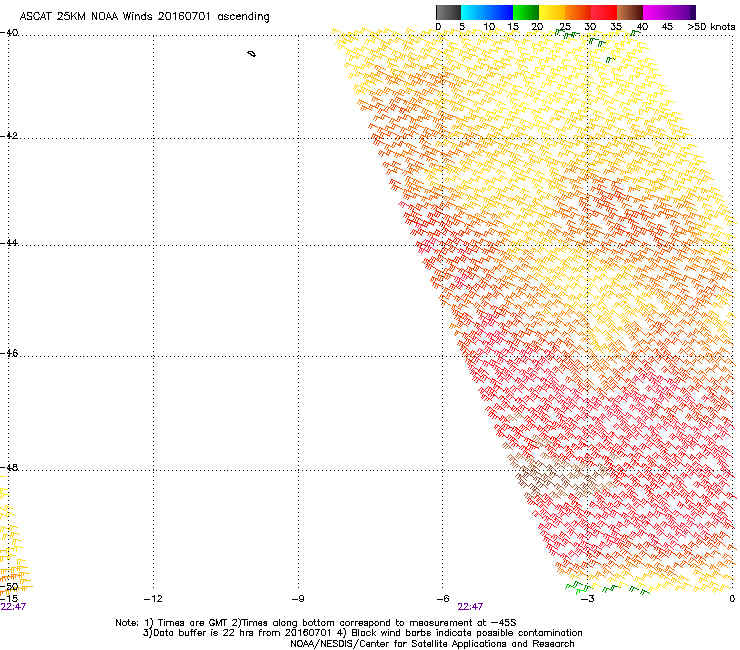The width and height of the screenshot is (740, 650).
Task: Click the magenta-purple 40-50 knot color bar segment
Action: coord(669,12)
